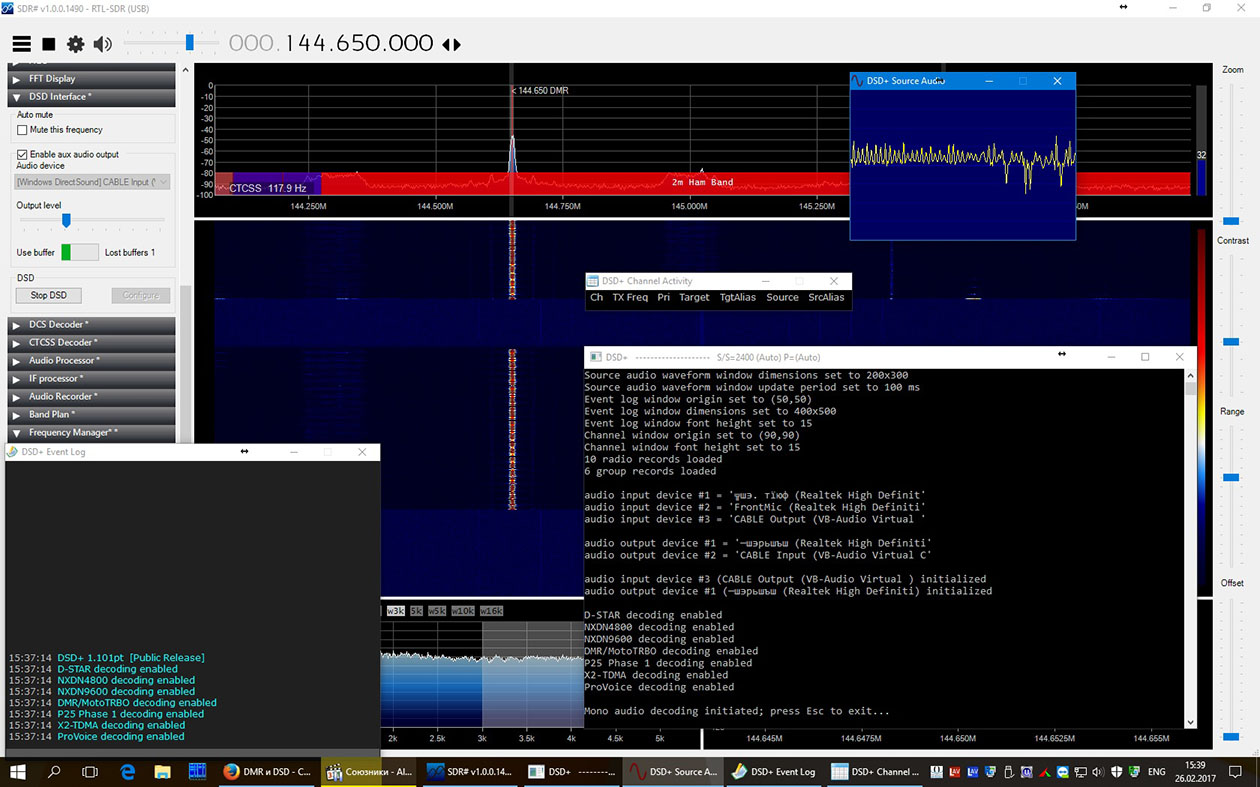Switch to Firefox DMR и DSD taskbar item
1260x787 pixels.
click(x=266, y=772)
